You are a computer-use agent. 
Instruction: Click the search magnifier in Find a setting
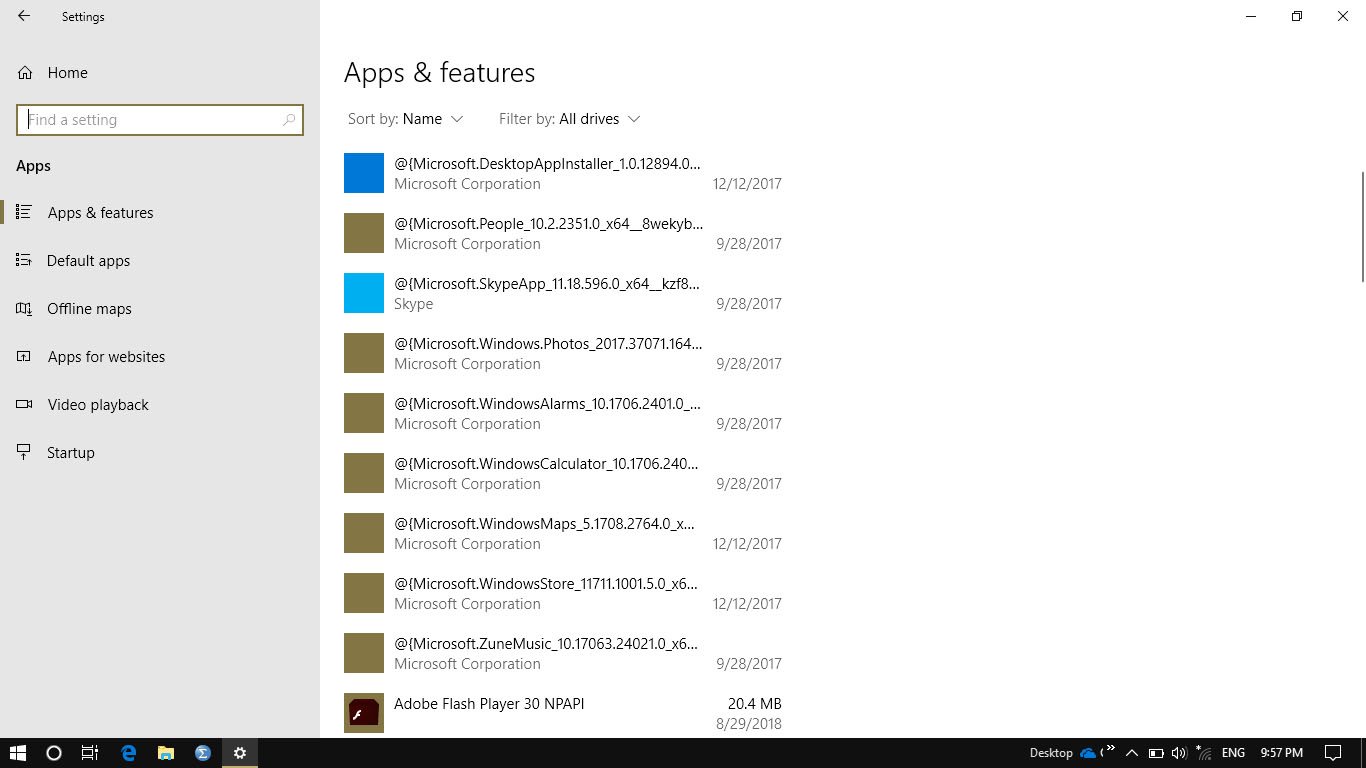(289, 120)
